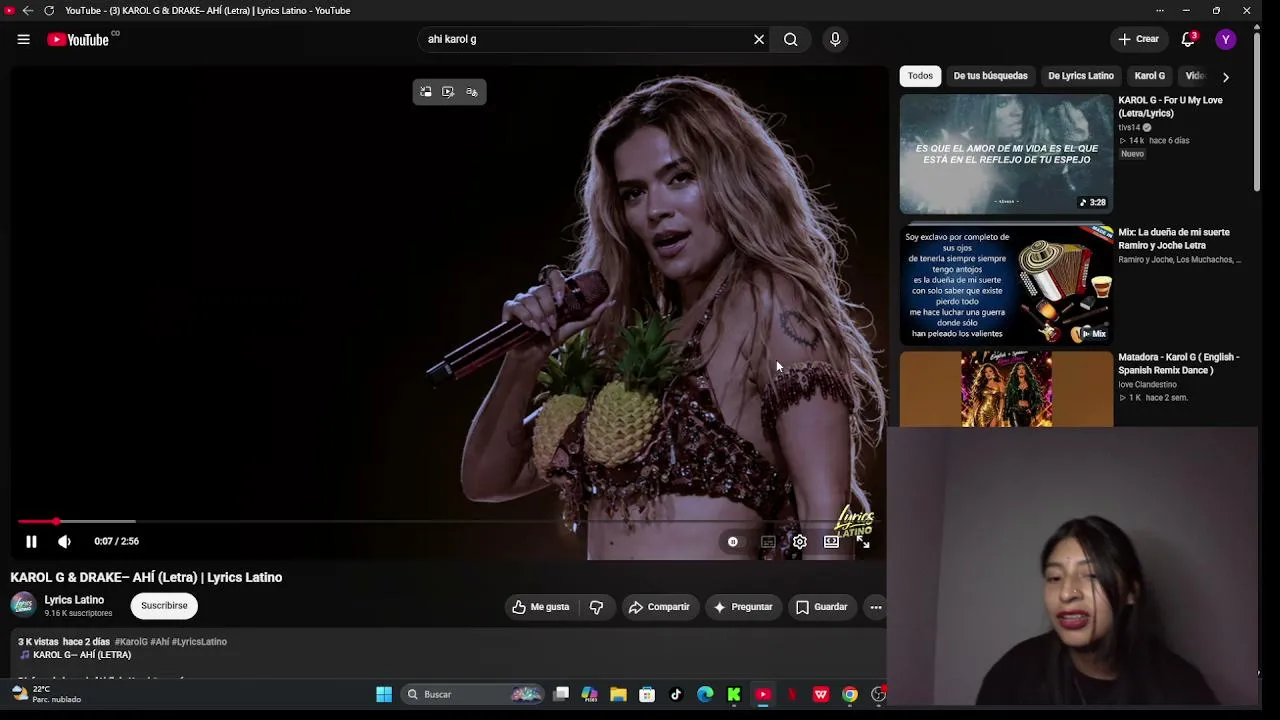Select the 'De tus búsquedas' chip
This screenshot has width=1280, height=720.
click(990, 76)
